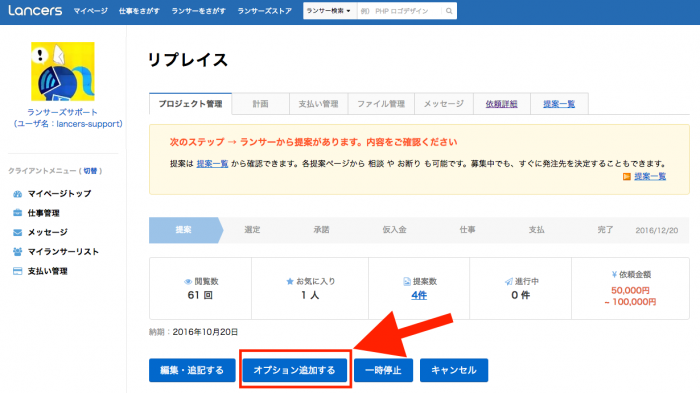
Task: Click the document icon beside 提案数
Action: tap(407, 282)
